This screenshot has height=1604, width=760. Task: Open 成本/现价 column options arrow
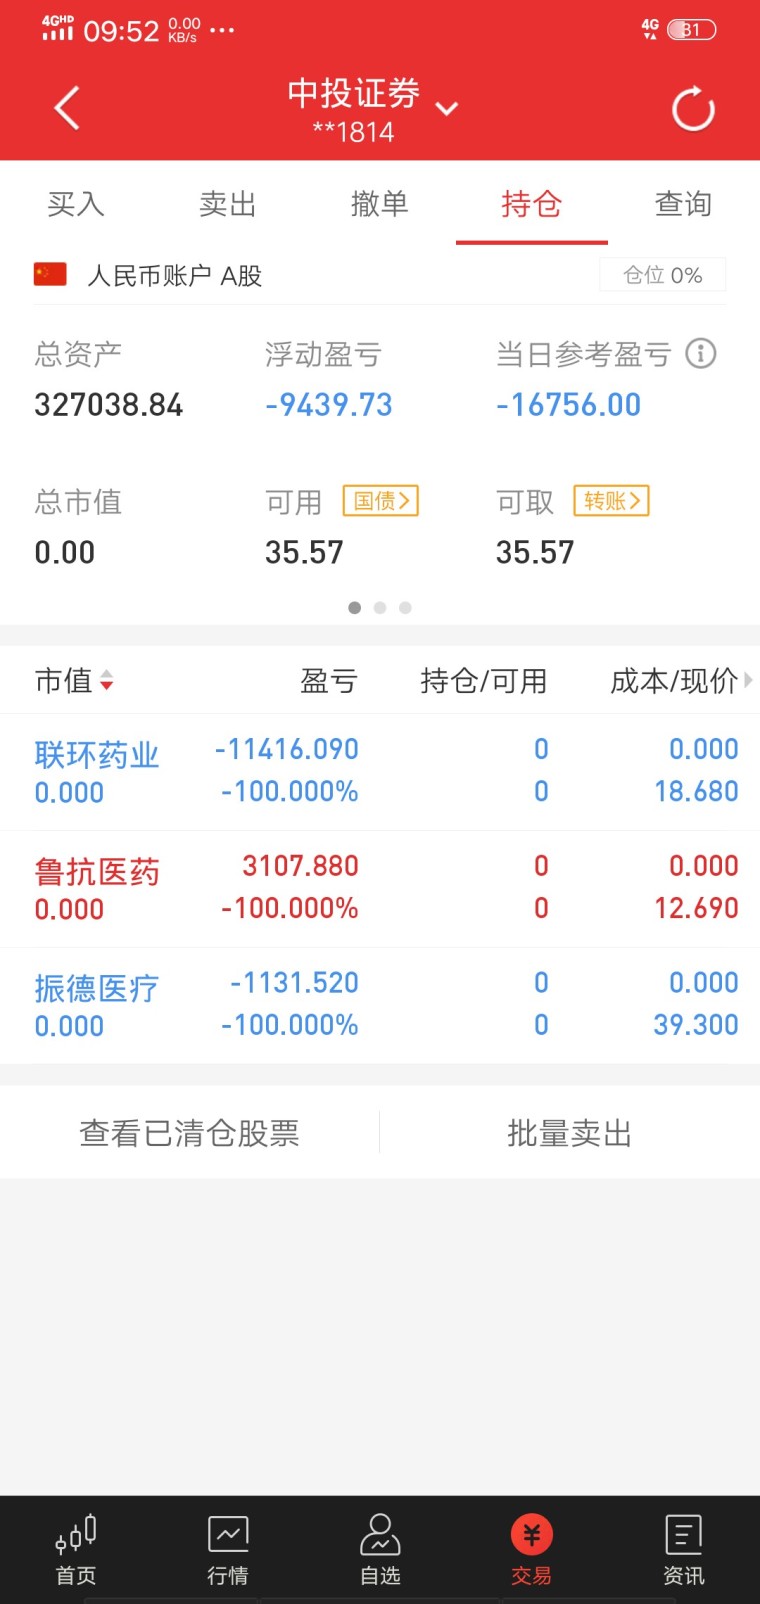[749, 681]
